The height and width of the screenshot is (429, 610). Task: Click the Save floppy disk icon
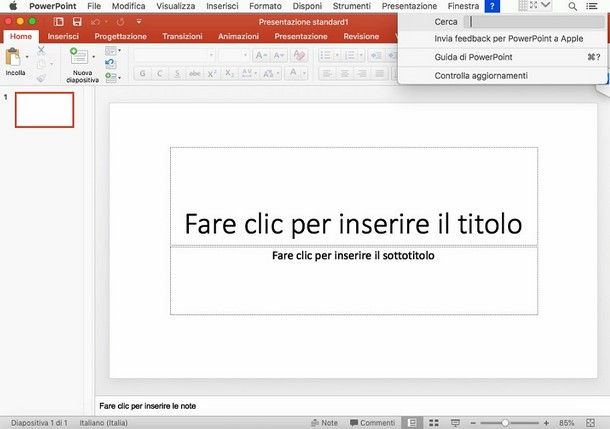pos(77,22)
